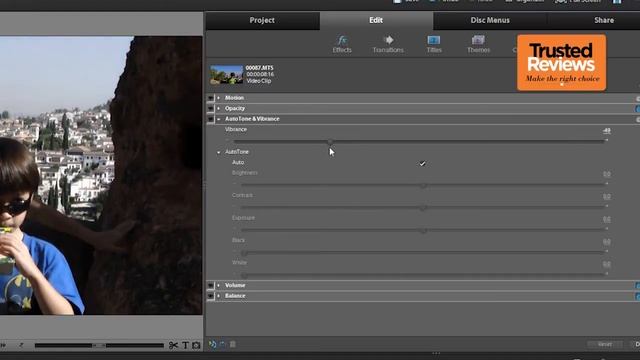Collapse the AutoTone & Vibrance section
Image resolution: width=640 pixels, height=360 pixels.
(x=219, y=119)
